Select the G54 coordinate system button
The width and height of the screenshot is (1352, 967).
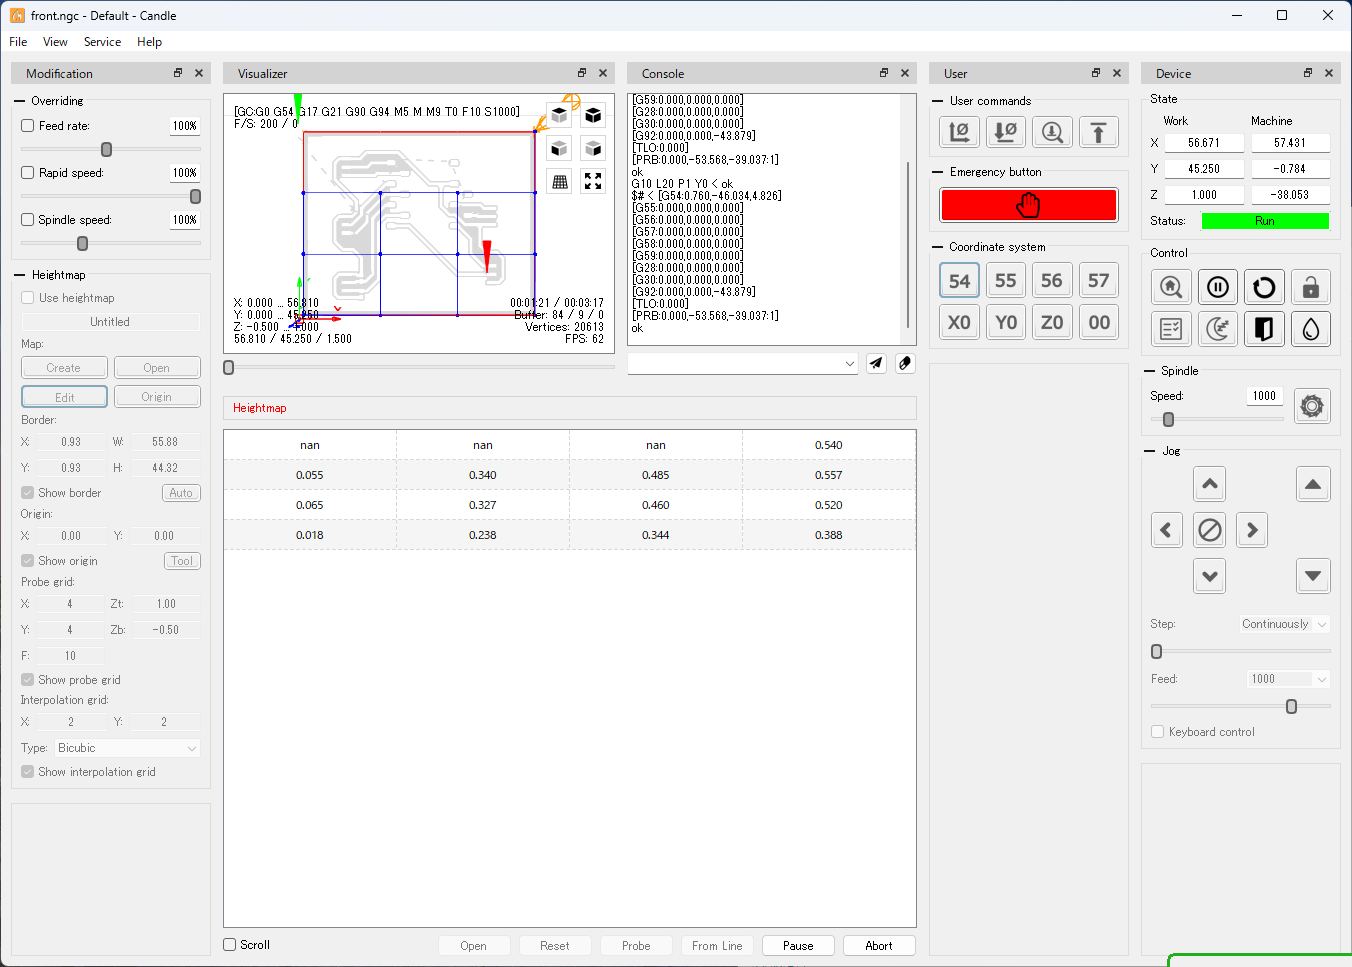[959, 281]
